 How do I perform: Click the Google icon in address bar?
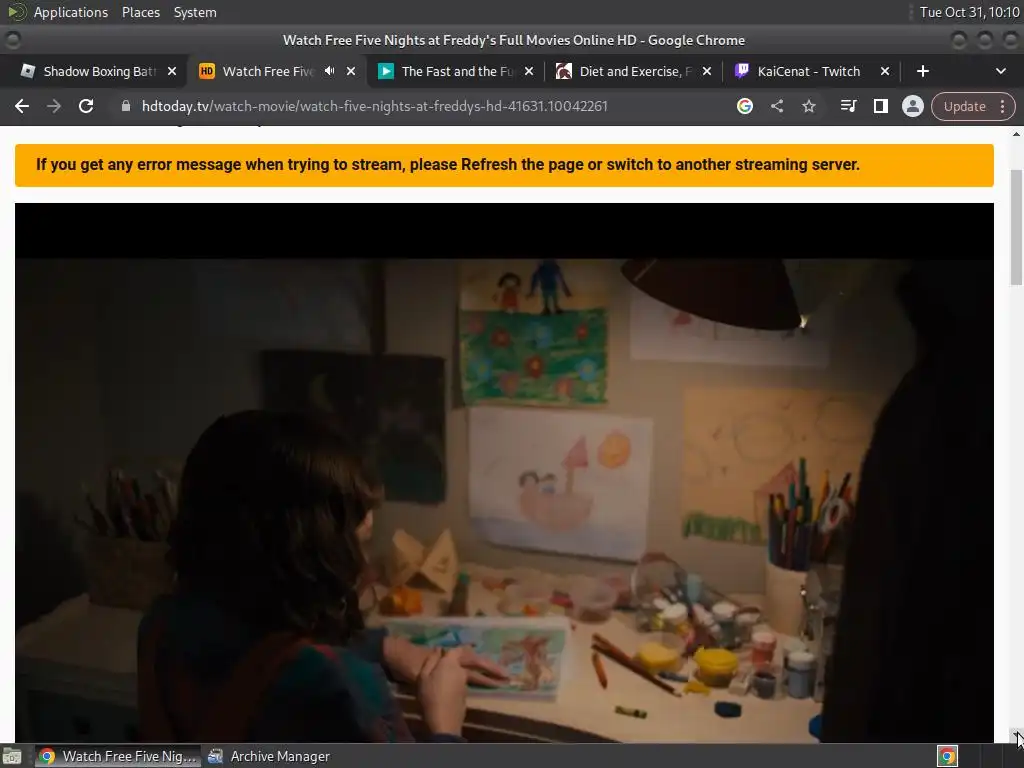coord(744,106)
